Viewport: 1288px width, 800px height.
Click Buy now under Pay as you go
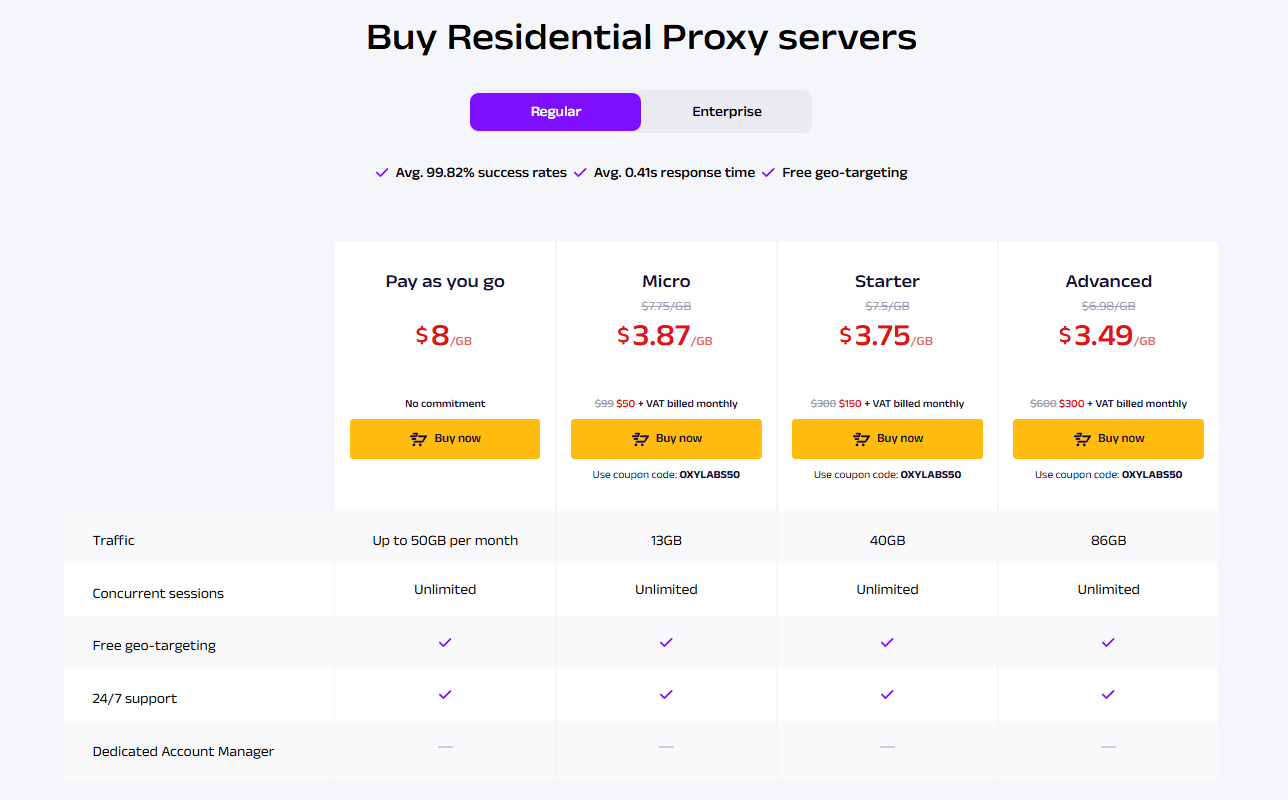click(x=445, y=438)
